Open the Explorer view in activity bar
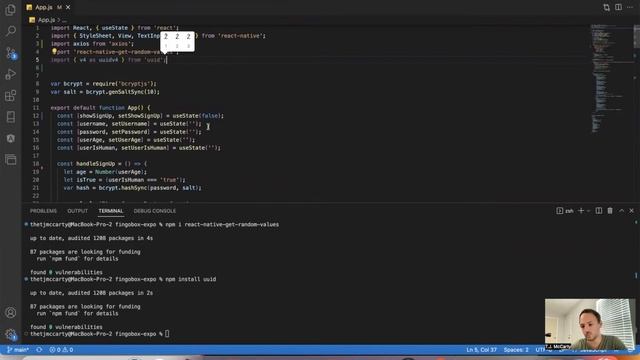The image size is (640, 360). pyautogui.click(x=11, y=9)
